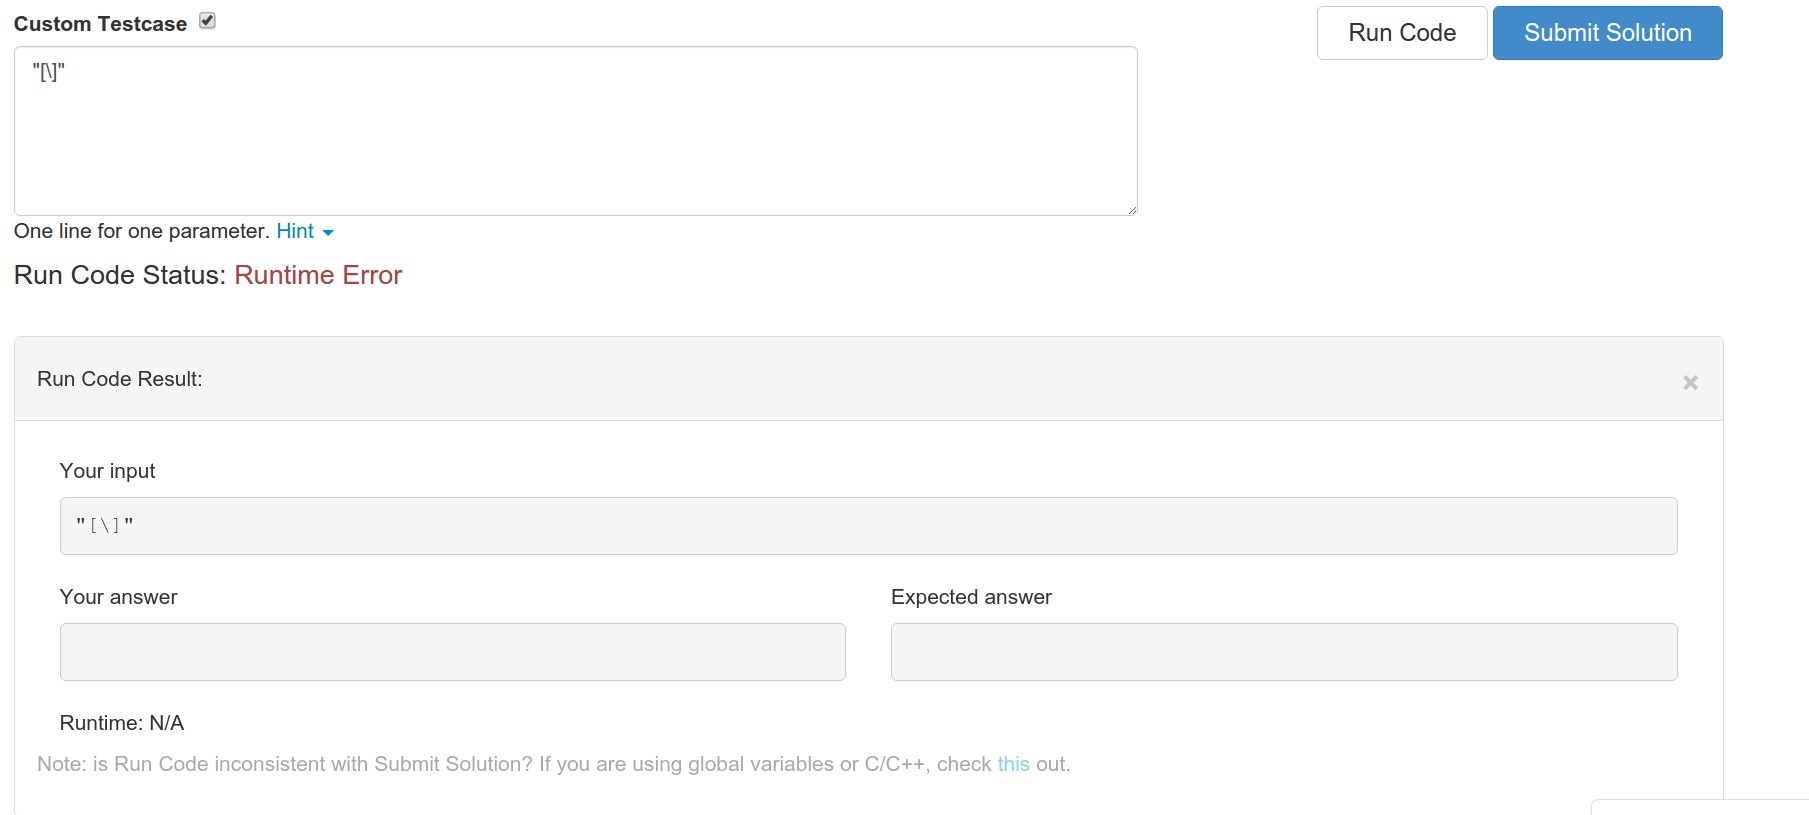Uncheck the Custom Testcase checkbox
The image size is (1809, 815).
tap(207, 21)
